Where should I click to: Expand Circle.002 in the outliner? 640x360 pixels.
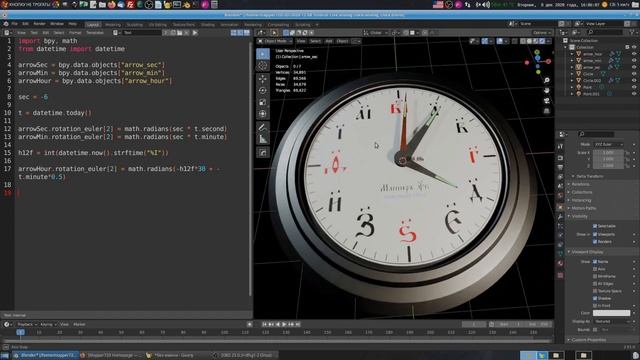tap(572, 80)
